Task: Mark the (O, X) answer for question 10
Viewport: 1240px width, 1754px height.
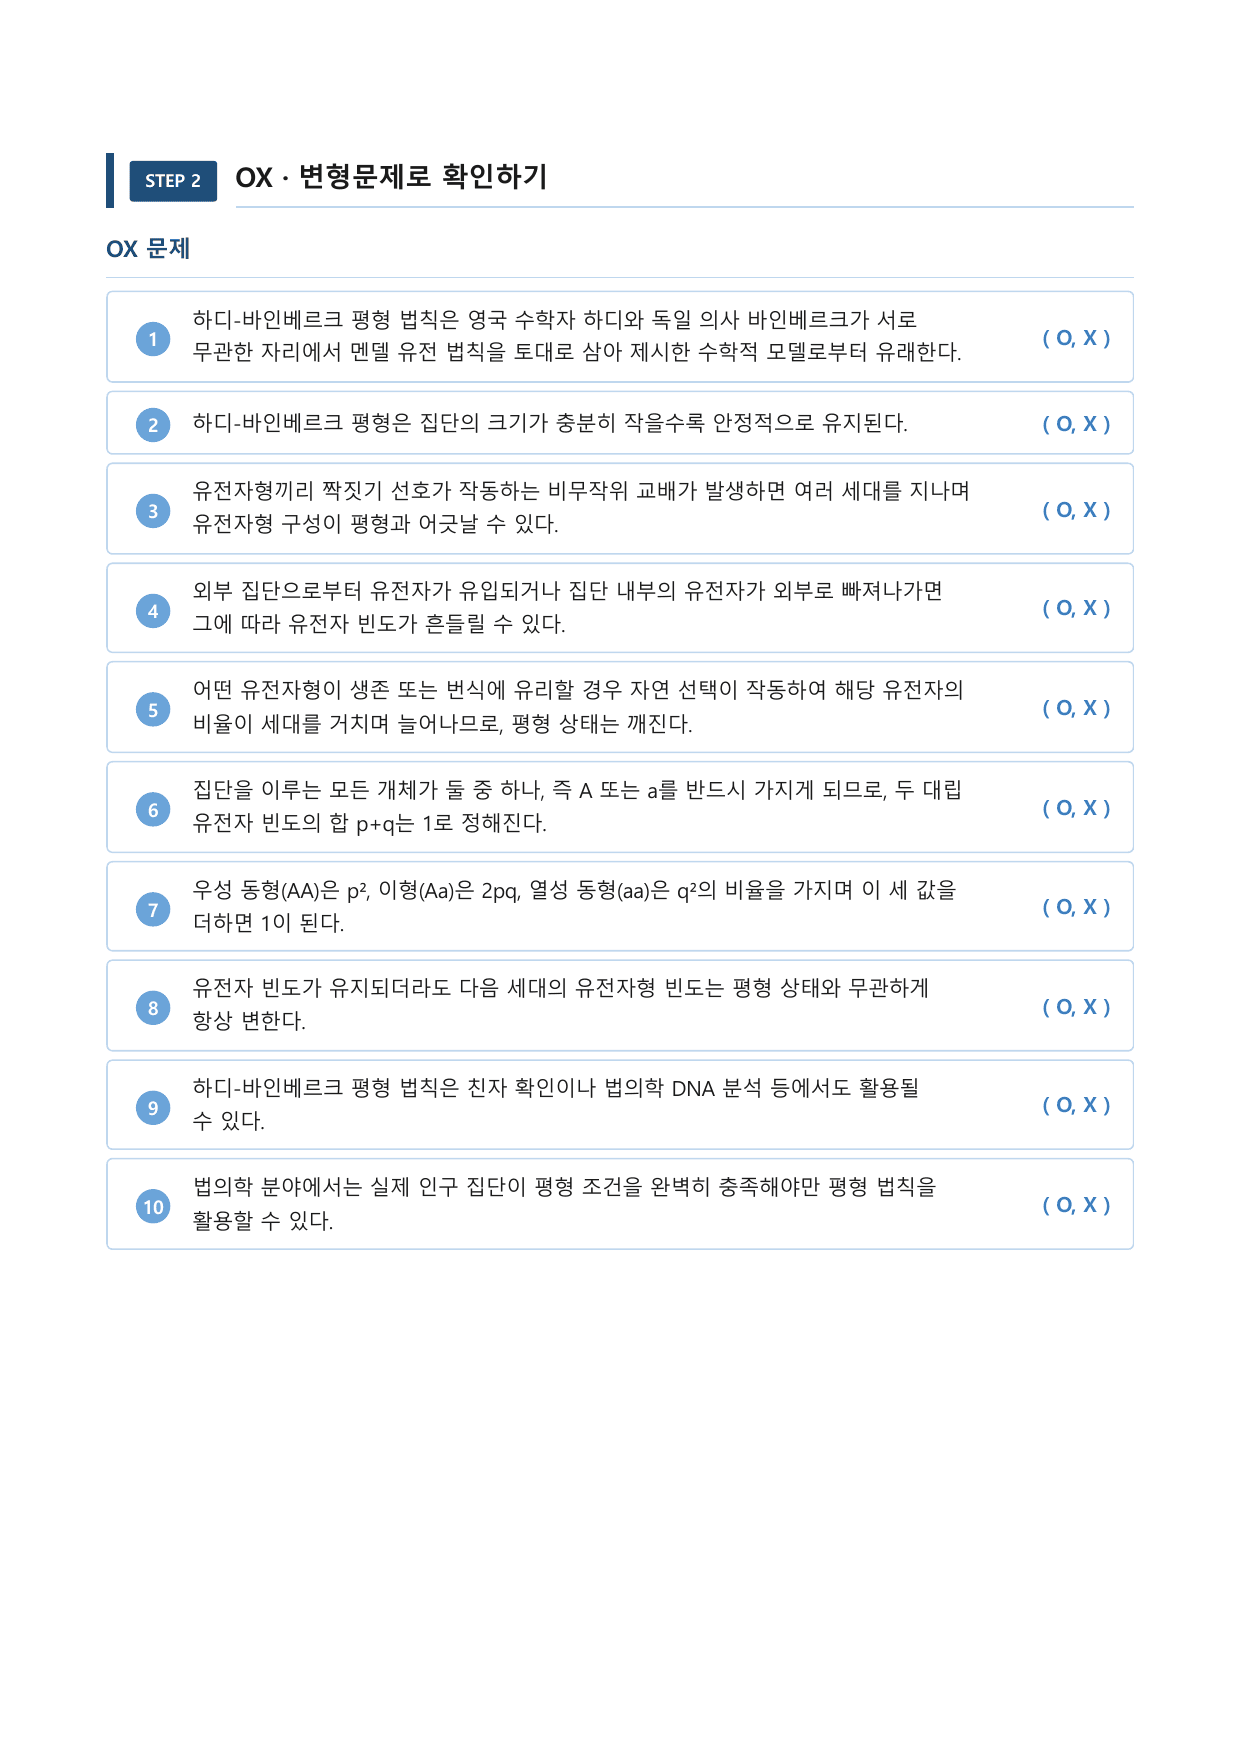Action: (x=1076, y=1205)
